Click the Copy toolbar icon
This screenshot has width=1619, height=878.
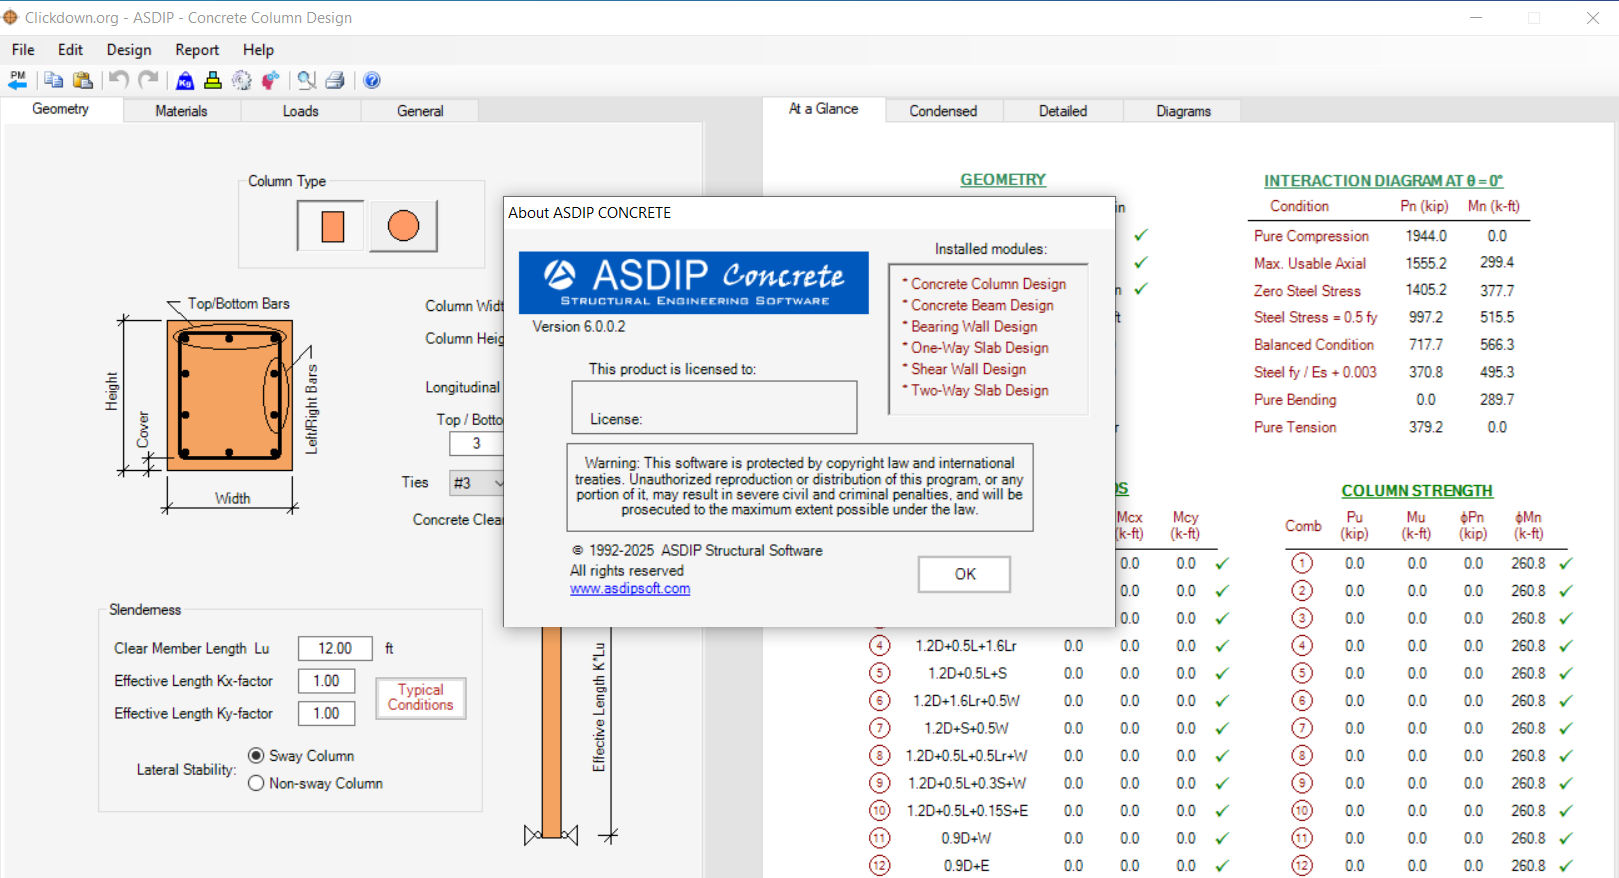pos(54,80)
